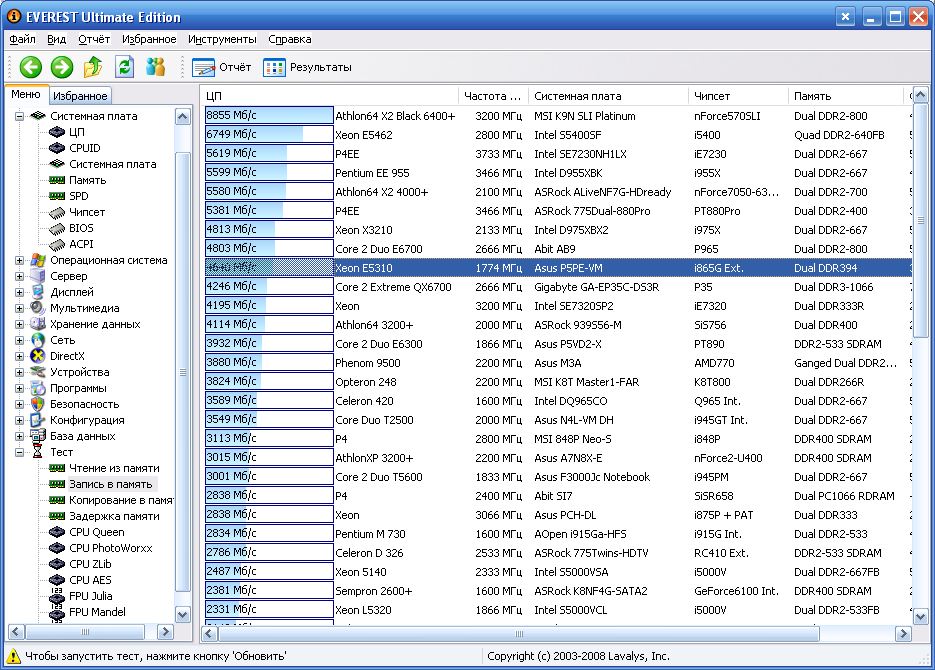Click the Refresh toolbar icon
The image size is (935, 670).
point(124,67)
